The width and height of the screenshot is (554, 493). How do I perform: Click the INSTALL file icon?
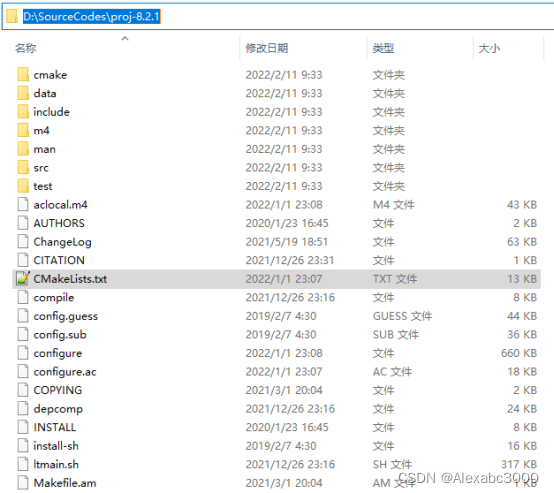click(x=23, y=427)
